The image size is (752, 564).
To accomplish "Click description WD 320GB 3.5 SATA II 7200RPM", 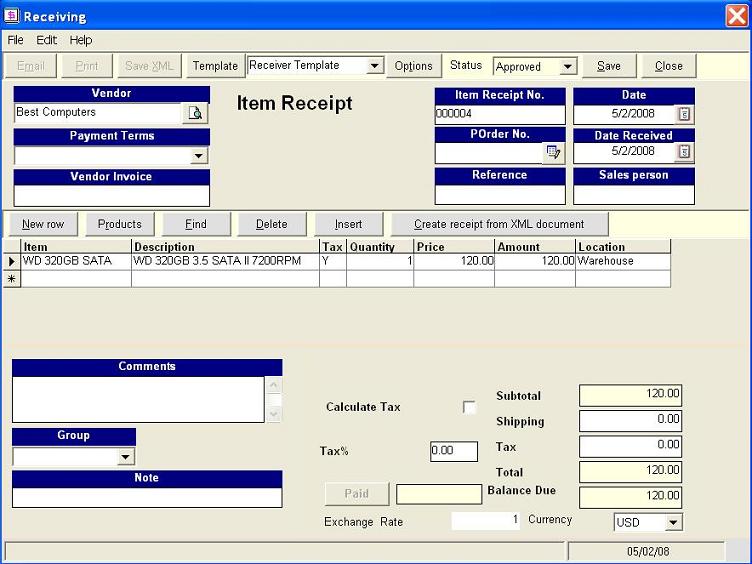I will (x=225, y=261).
